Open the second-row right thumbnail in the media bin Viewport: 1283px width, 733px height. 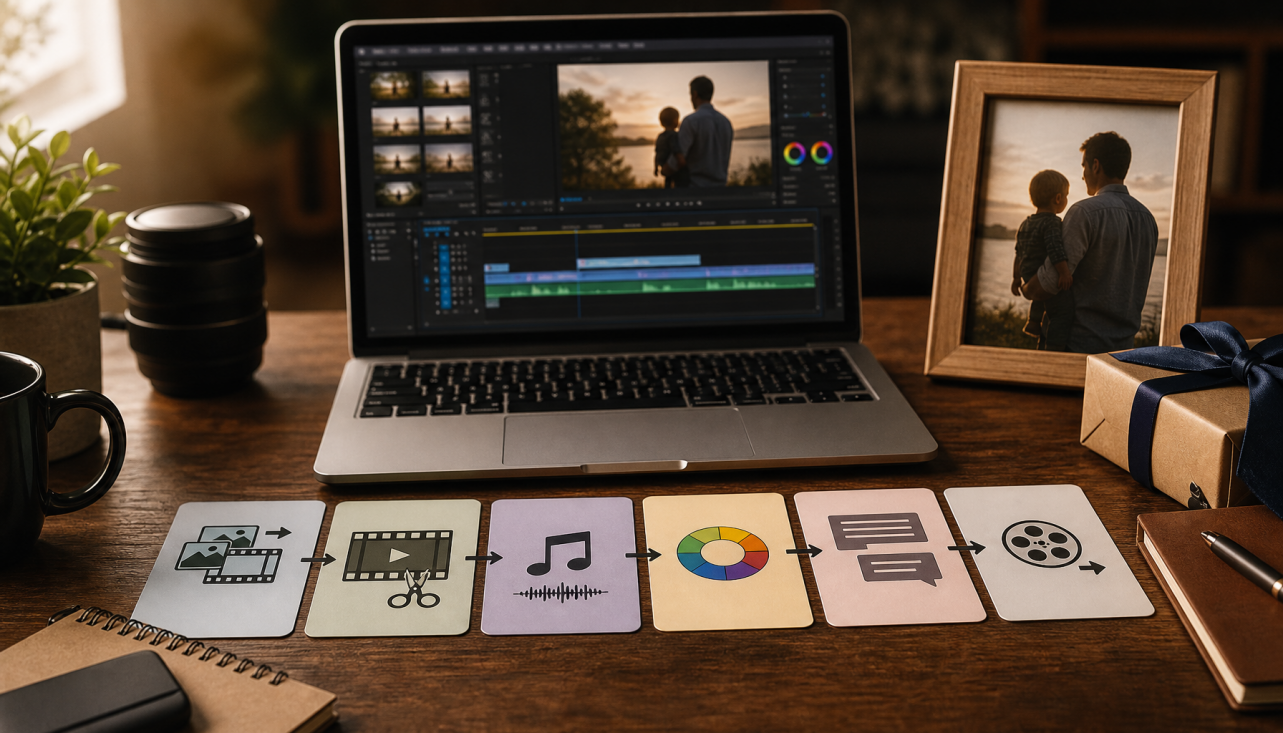coord(447,120)
